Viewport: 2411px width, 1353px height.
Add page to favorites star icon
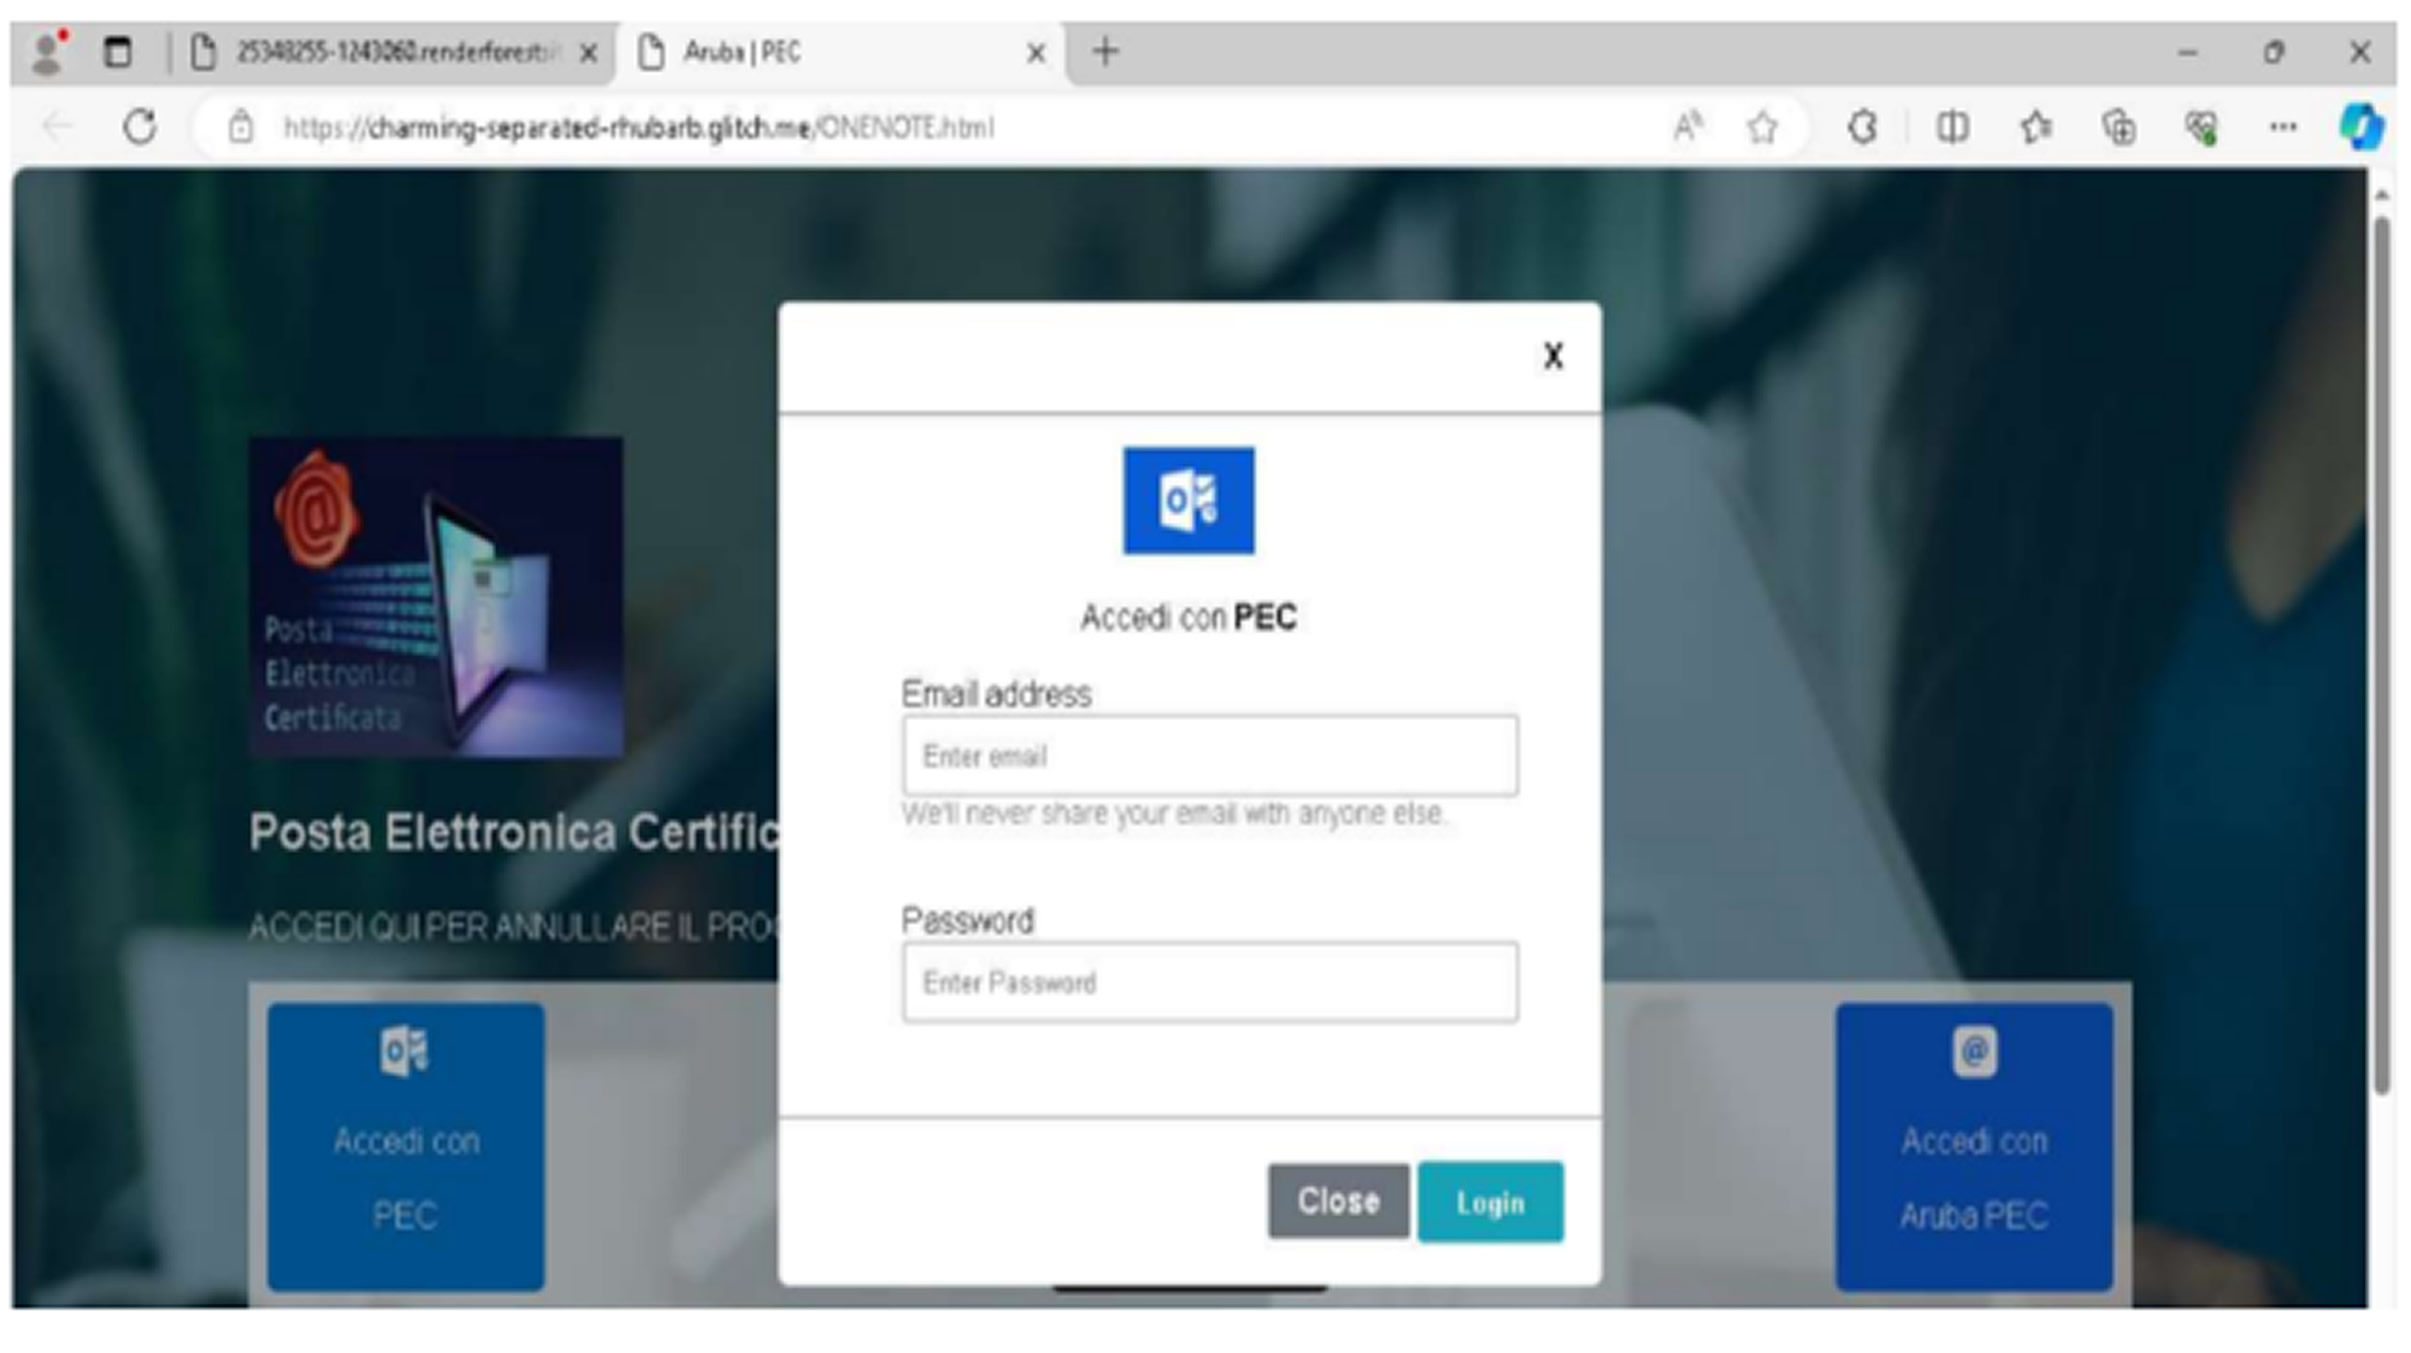pyautogui.click(x=1762, y=127)
